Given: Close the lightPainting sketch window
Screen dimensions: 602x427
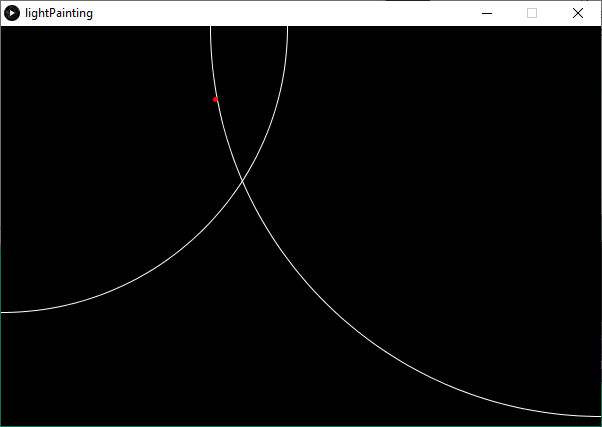Looking at the screenshot, I should point(577,13).
